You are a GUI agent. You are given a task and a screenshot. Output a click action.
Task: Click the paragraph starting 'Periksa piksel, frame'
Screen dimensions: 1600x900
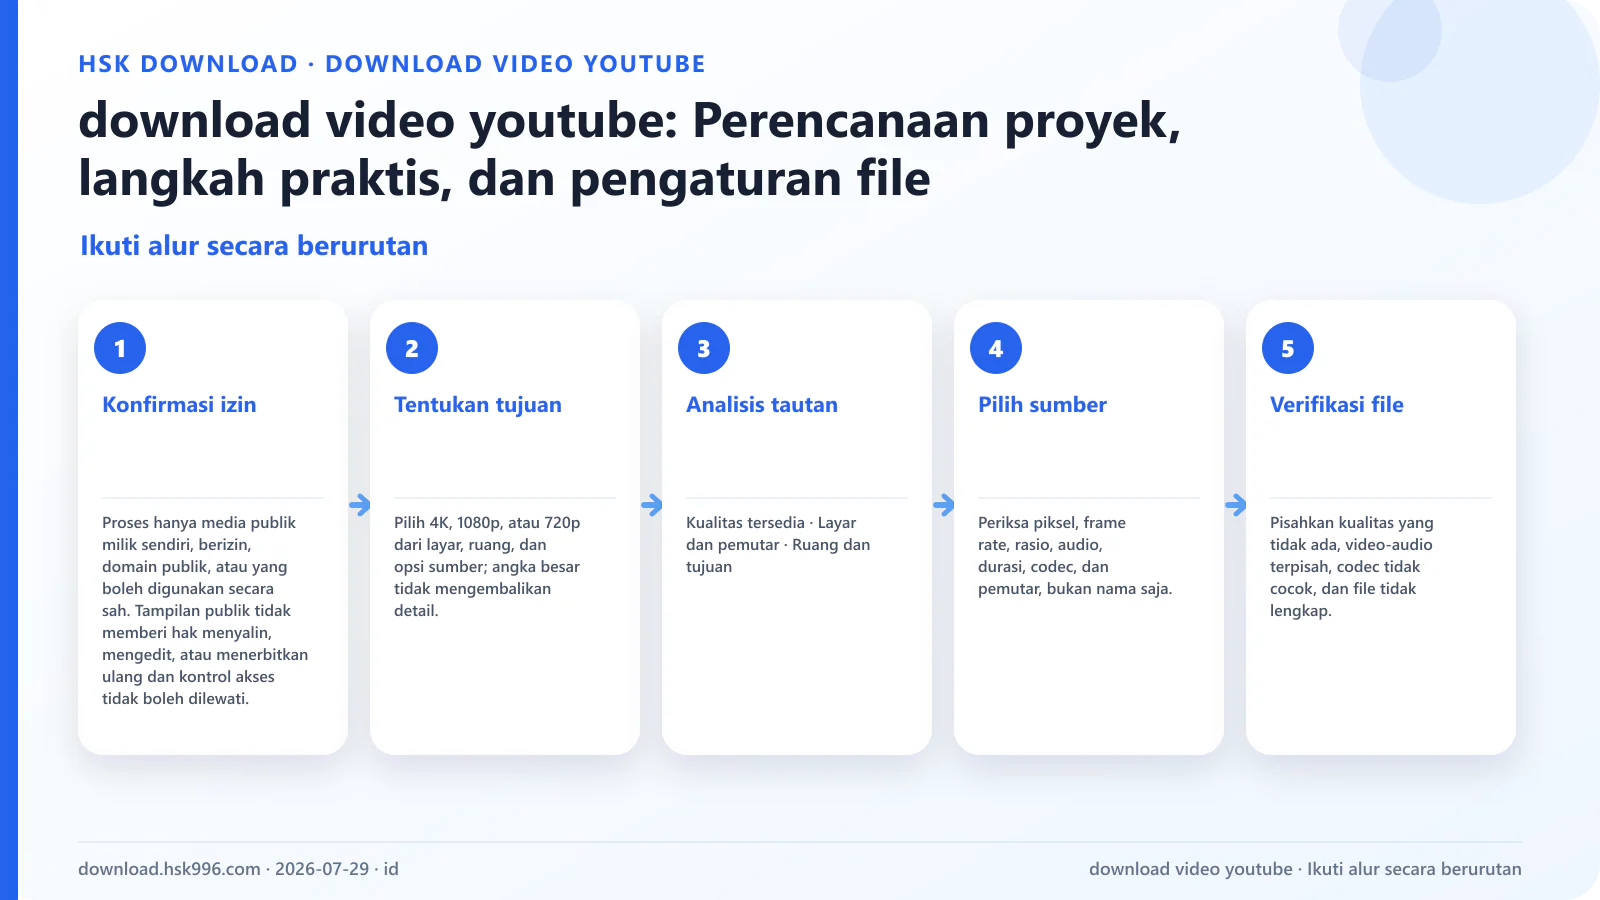(x=1075, y=555)
